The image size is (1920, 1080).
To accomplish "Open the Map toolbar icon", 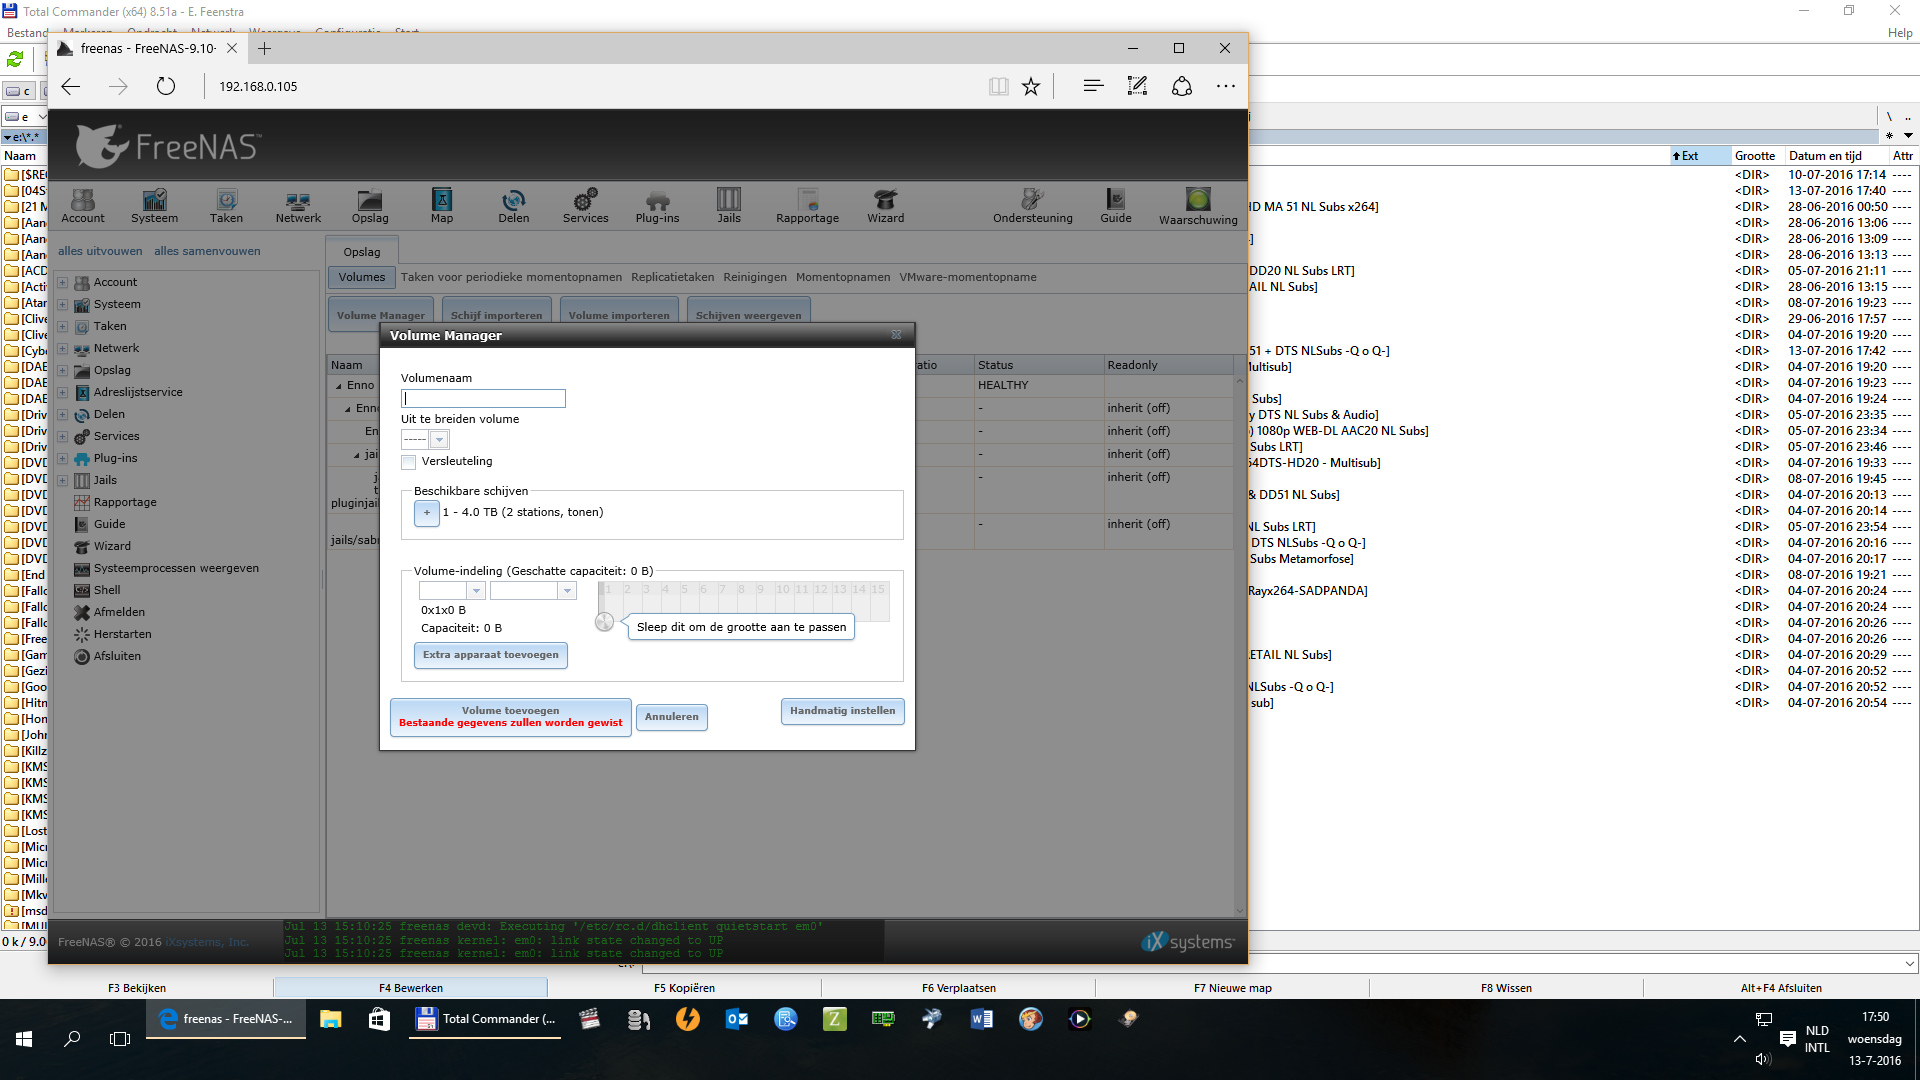I will tap(442, 206).
